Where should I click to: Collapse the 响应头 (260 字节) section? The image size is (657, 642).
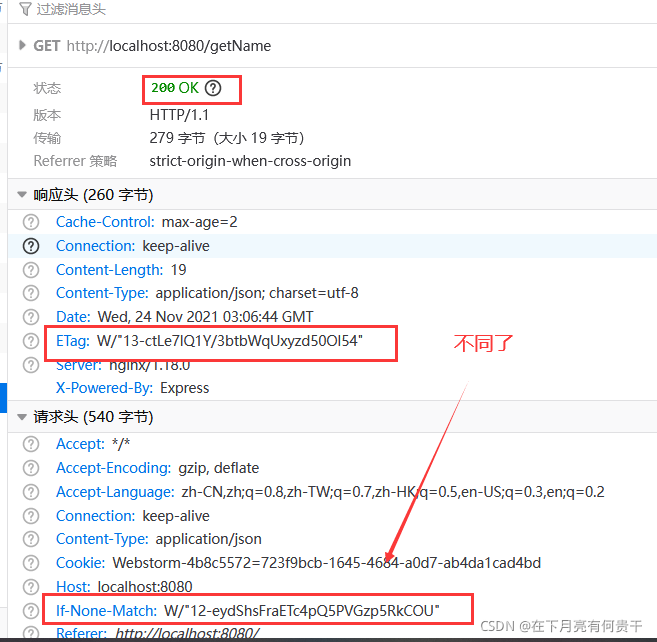pyautogui.click(x=22, y=194)
